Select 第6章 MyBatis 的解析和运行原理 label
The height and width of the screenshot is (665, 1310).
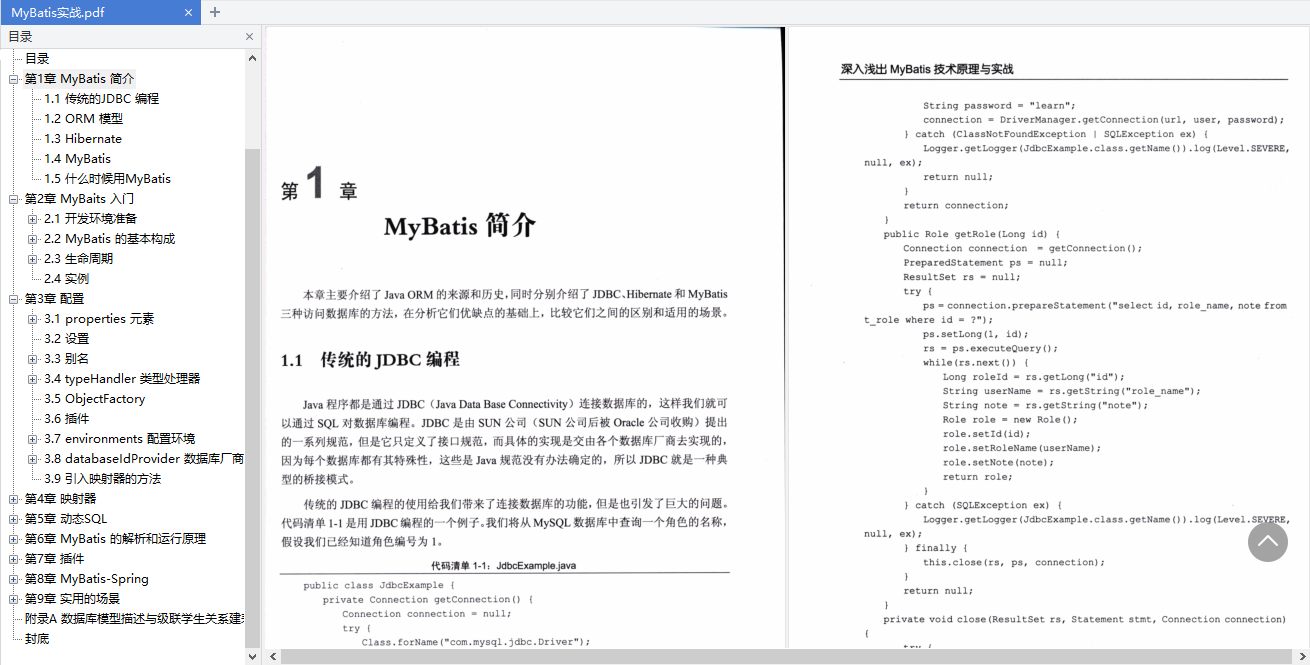115,539
